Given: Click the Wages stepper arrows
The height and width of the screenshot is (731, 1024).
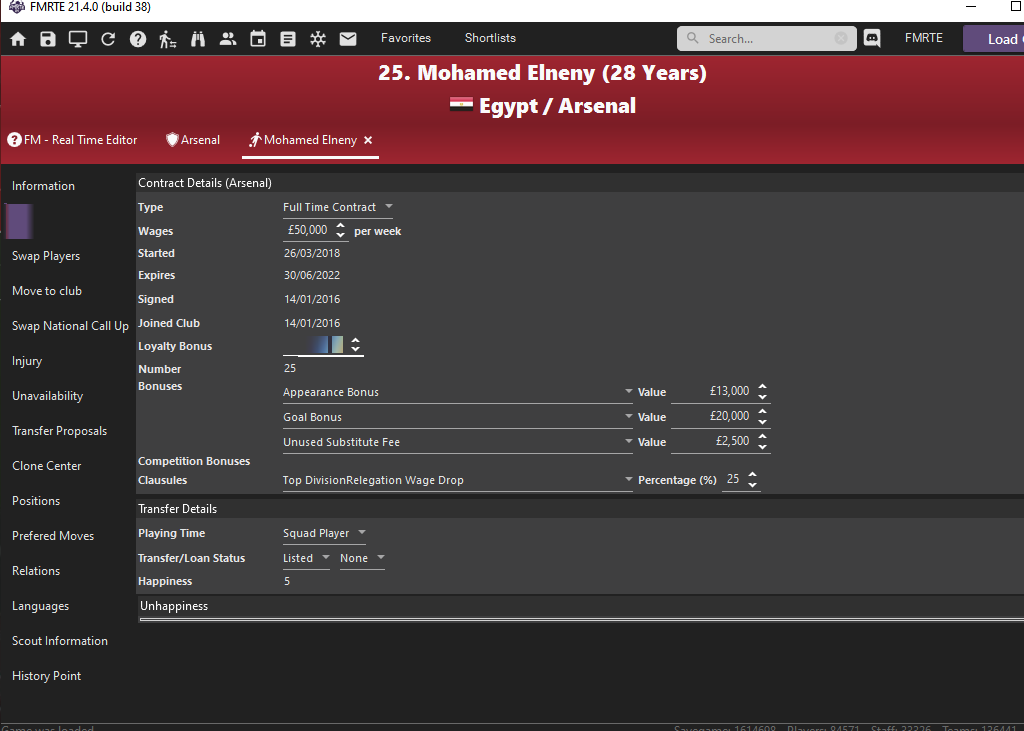Looking at the screenshot, I should [x=340, y=230].
